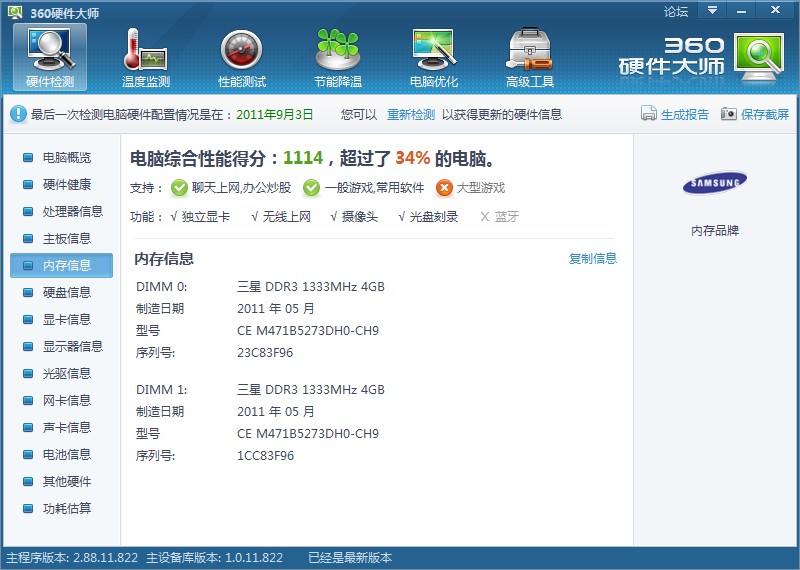Click the 蓝牙 unsupported feature label
The width and height of the screenshot is (800, 570).
tap(507, 217)
